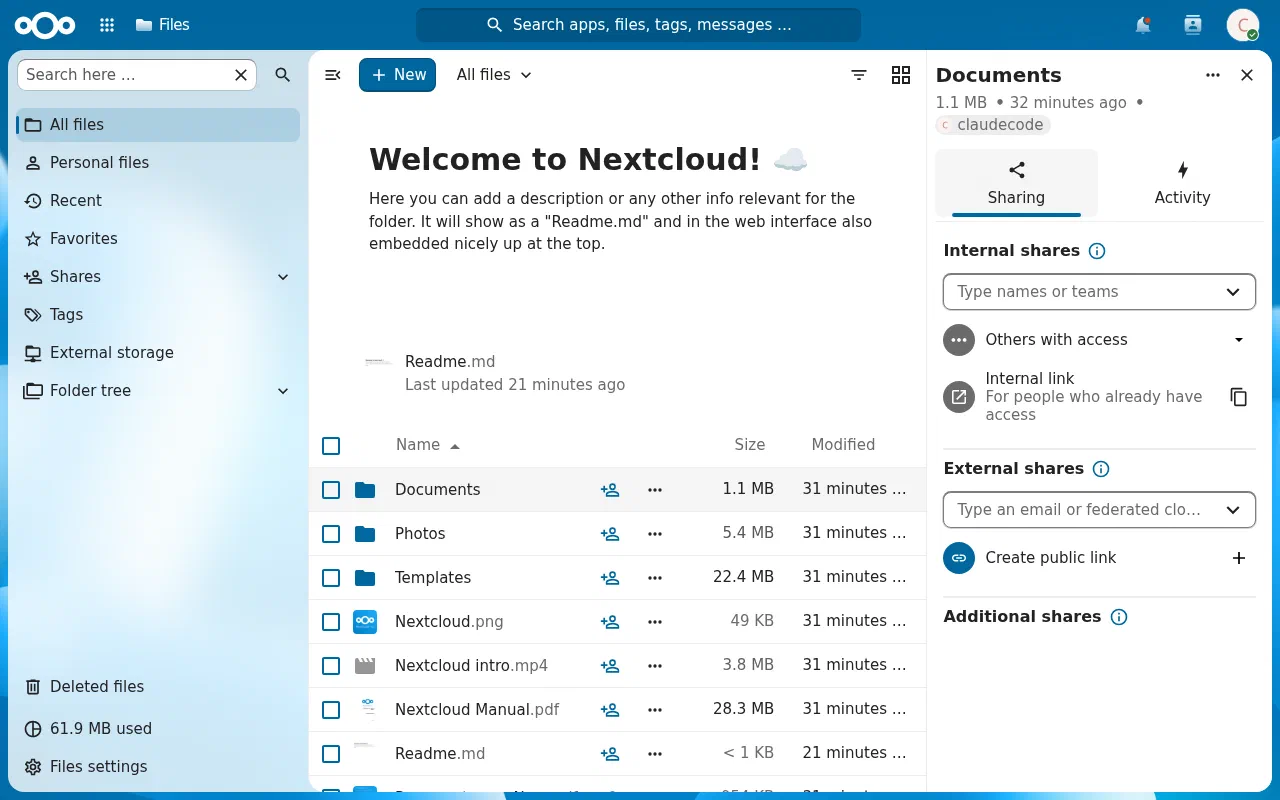
Task: Create a new public link with plus
Action: pyautogui.click(x=1239, y=558)
